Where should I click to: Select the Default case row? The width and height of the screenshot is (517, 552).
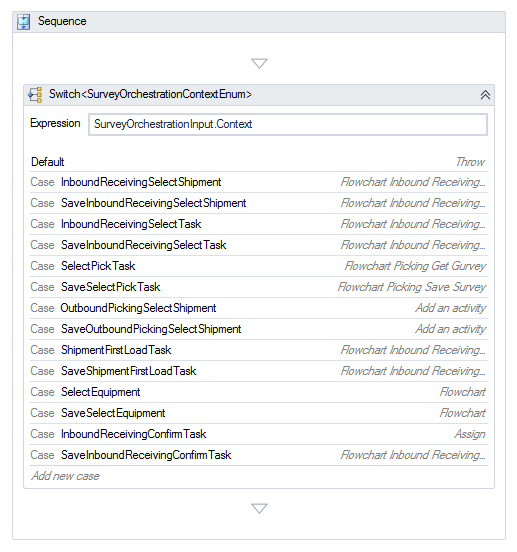coord(259,162)
